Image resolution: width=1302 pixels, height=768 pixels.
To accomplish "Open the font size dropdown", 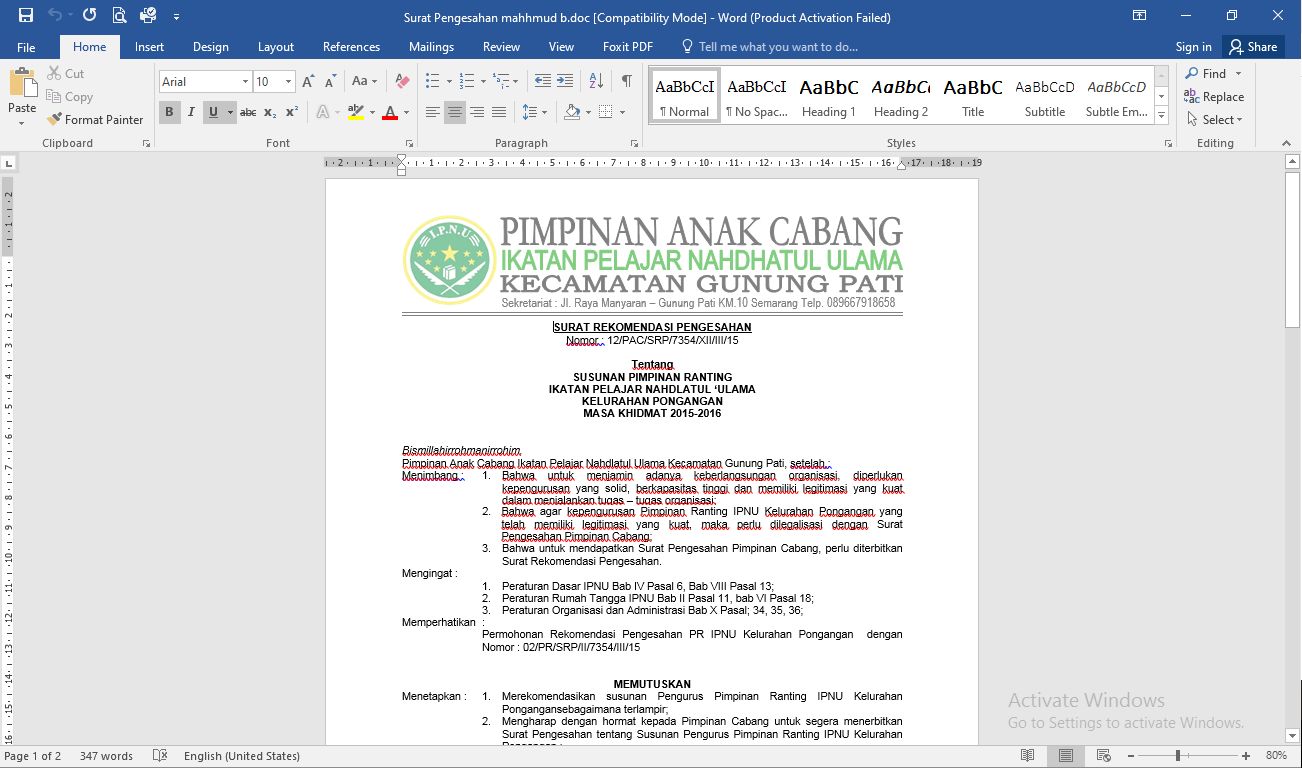I will (x=289, y=82).
